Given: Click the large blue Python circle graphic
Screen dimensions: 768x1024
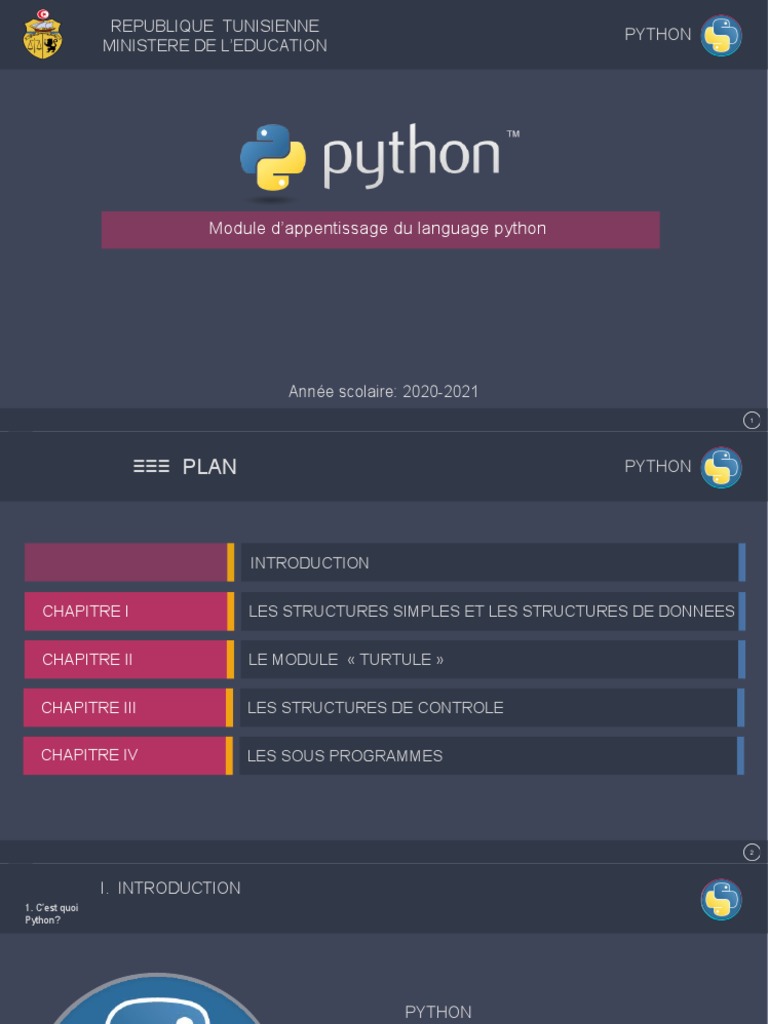Looking at the screenshot, I should coord(155,1003).
